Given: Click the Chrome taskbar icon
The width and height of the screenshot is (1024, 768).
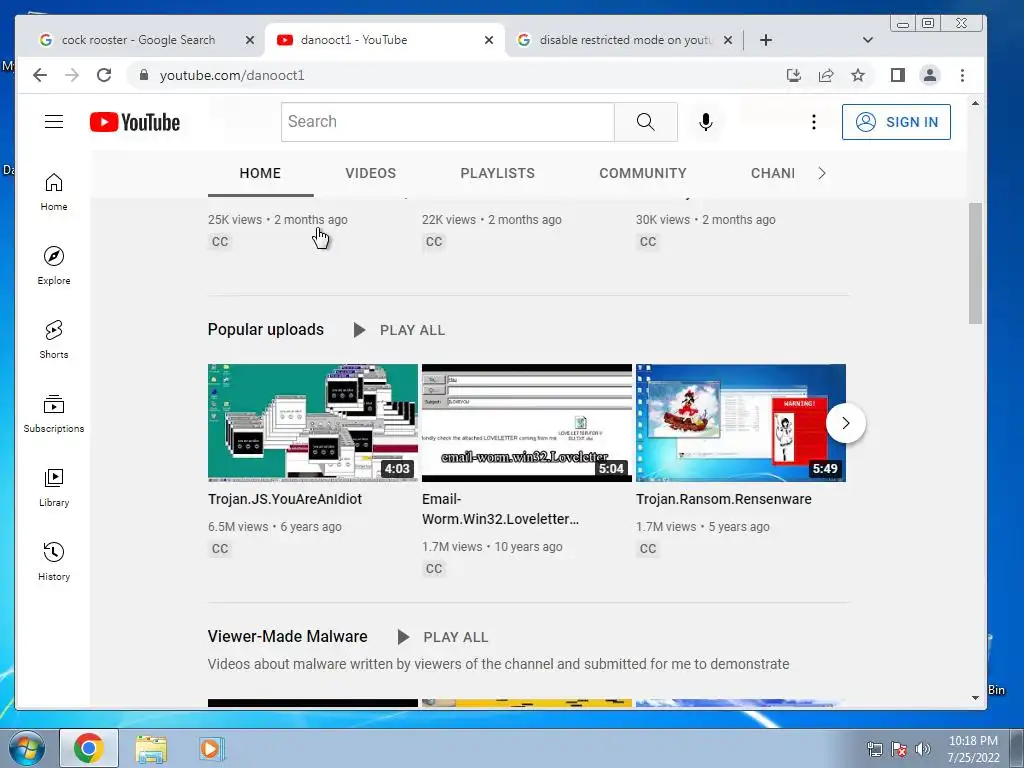Looking at the screenshot, I should [88, 748].
